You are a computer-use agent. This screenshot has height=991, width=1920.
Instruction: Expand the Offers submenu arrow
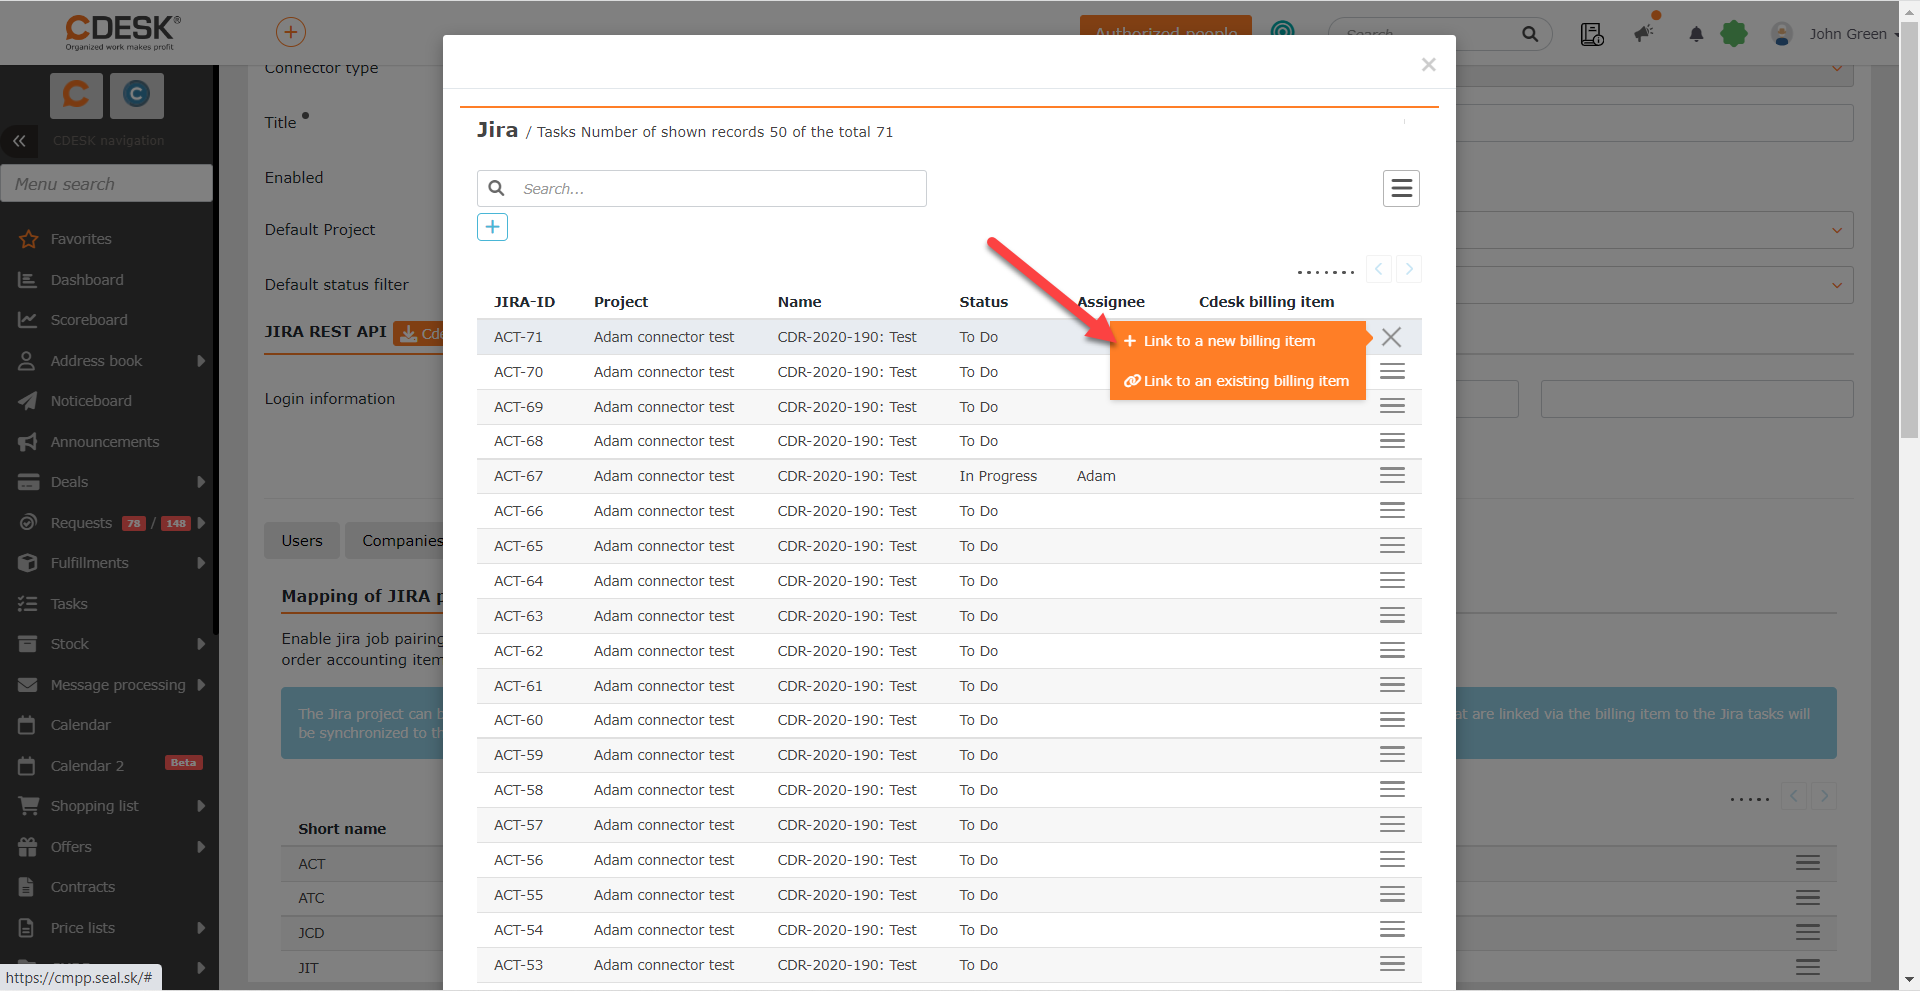point(201,847)
